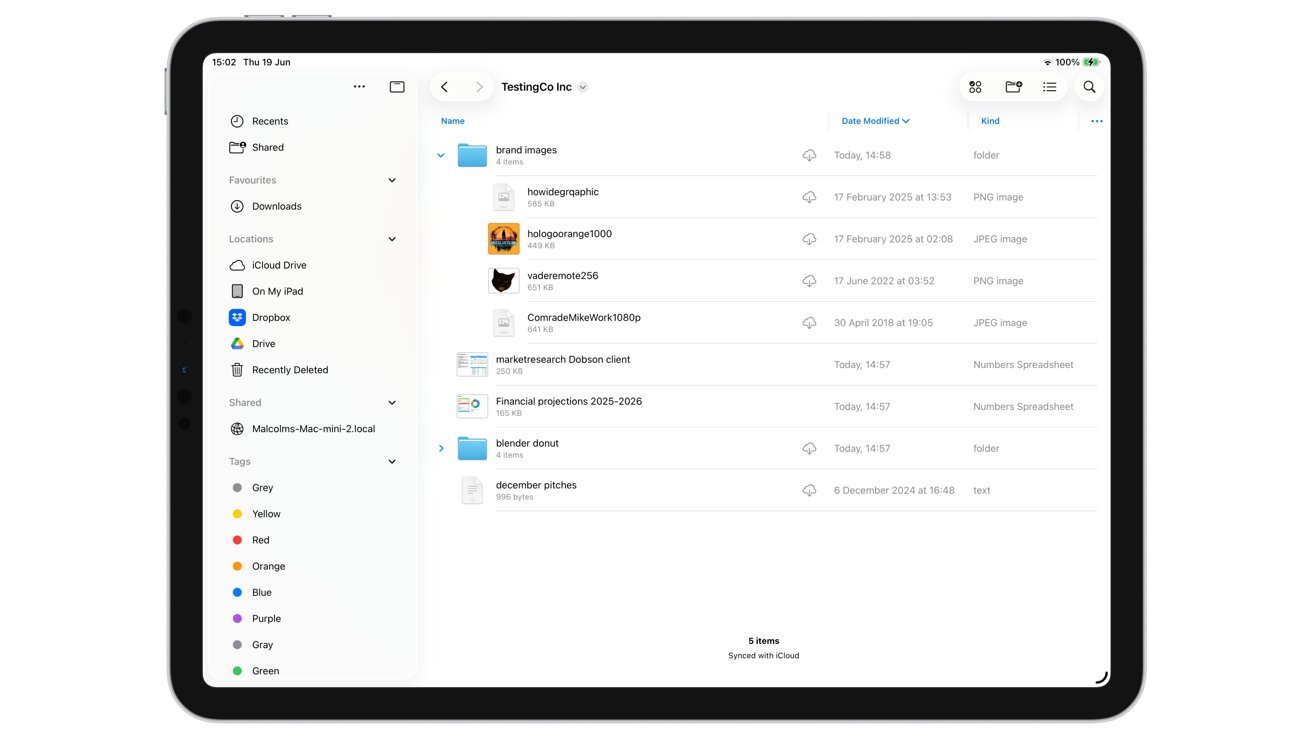The image size is (1312, 738).
Task: Download december pitches via cloud icon
Action: pos(809,490)
